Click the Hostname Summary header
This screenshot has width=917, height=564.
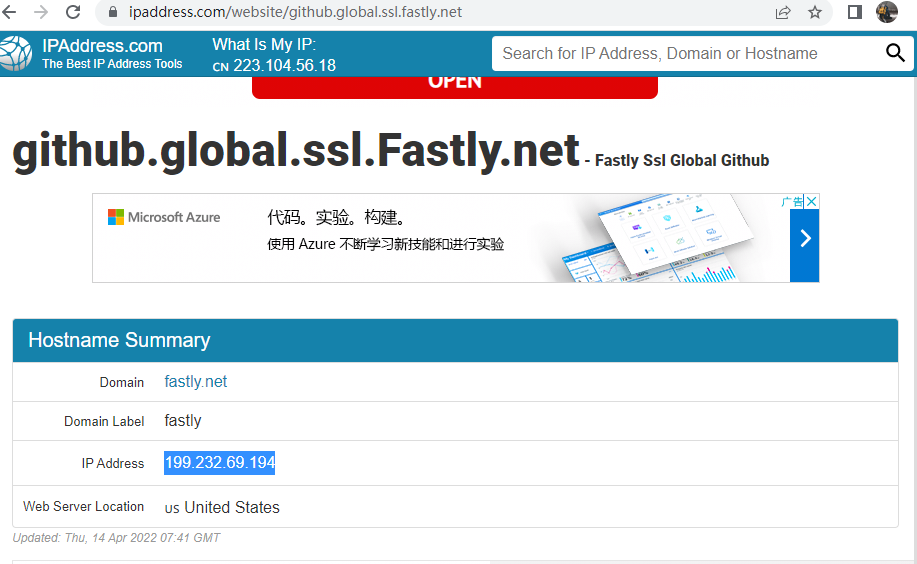(x=456, y=341)
